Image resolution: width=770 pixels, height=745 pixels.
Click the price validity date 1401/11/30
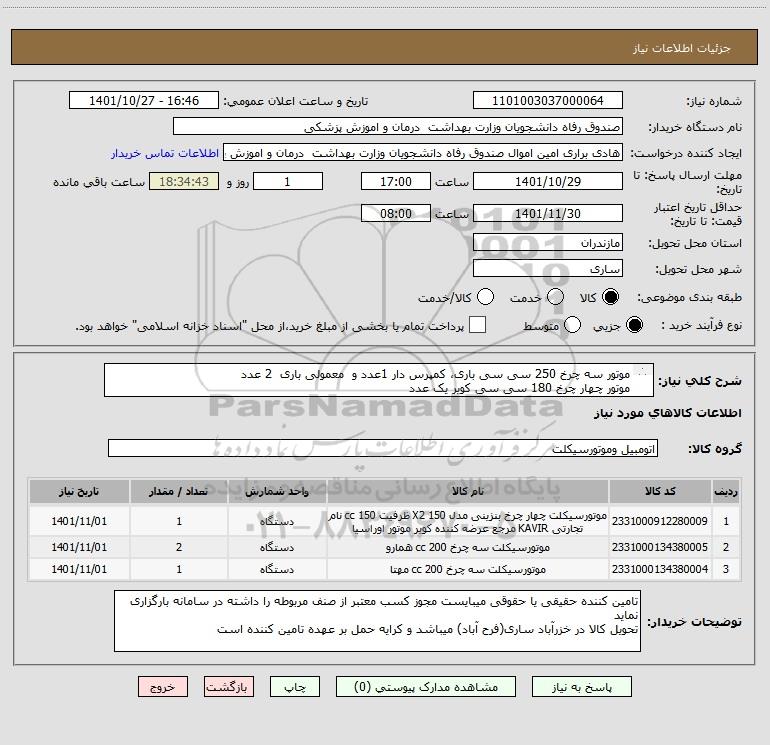coord(548,214)
